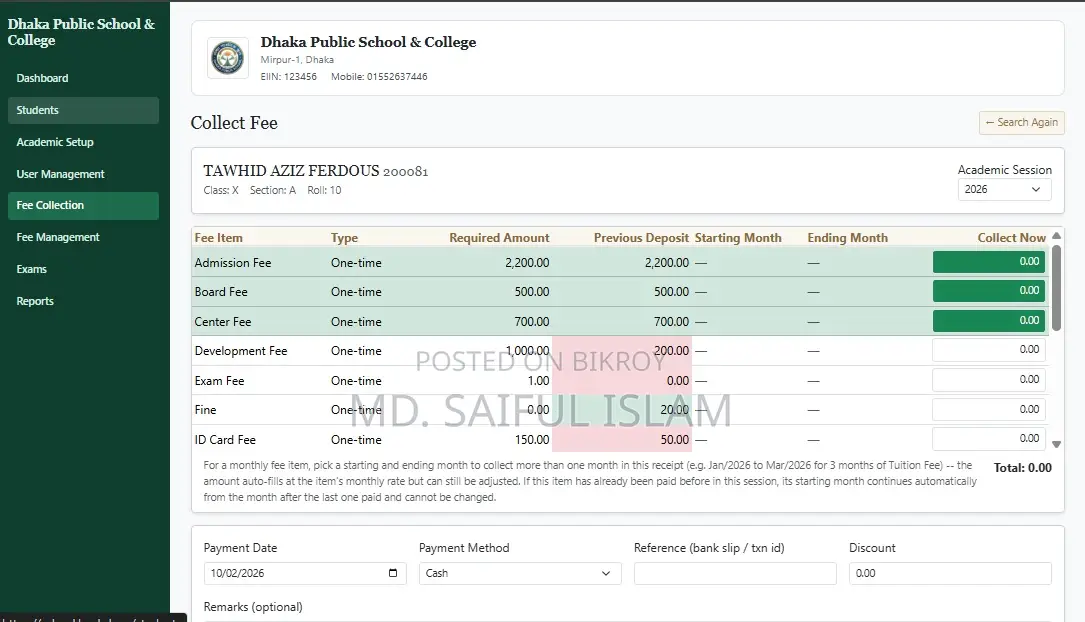Select User Management in sidebar

click(83, 174)
